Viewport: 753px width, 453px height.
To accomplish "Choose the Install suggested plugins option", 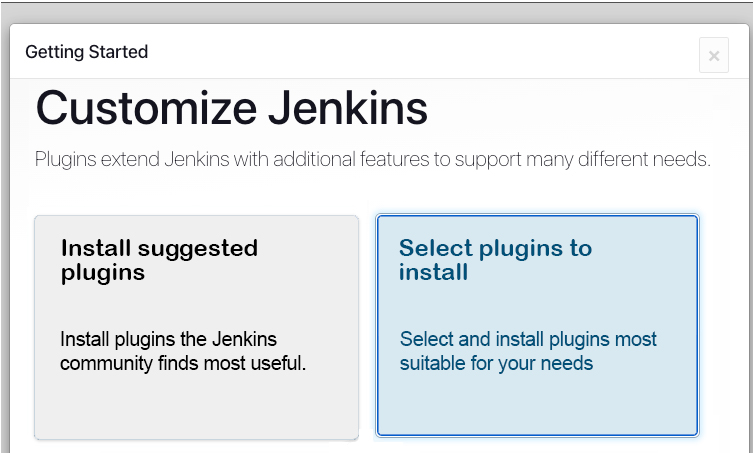I will point(196,326).
